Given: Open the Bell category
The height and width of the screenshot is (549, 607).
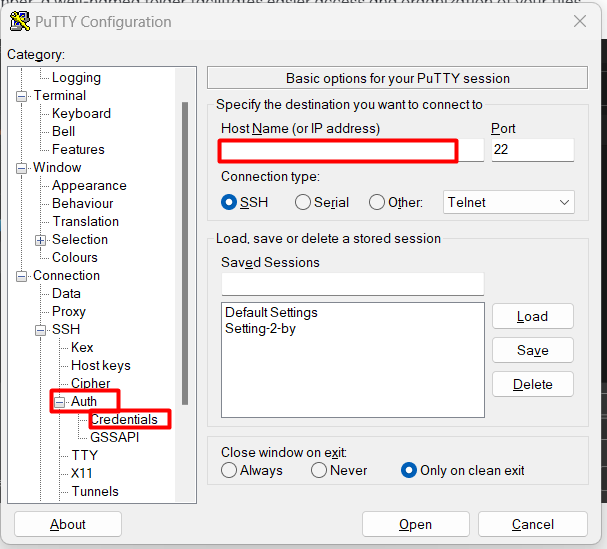Looking at the screenshot, I should [63, 131].
